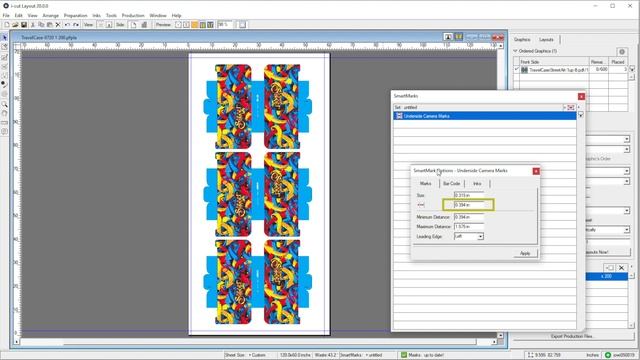Open the dropdown just below Graphics Order
The height and width of the screenshot is (360, 640).
(626, 171)
